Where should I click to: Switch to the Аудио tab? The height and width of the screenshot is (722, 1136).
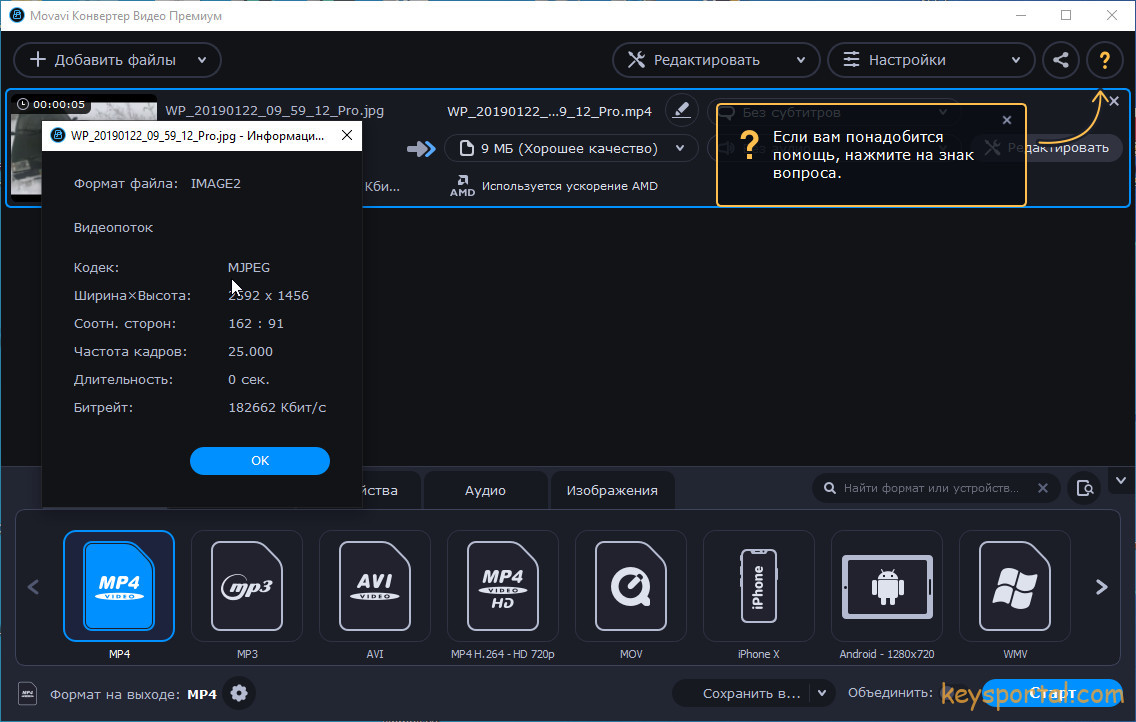pyautogui.click(x=485, y=491)
